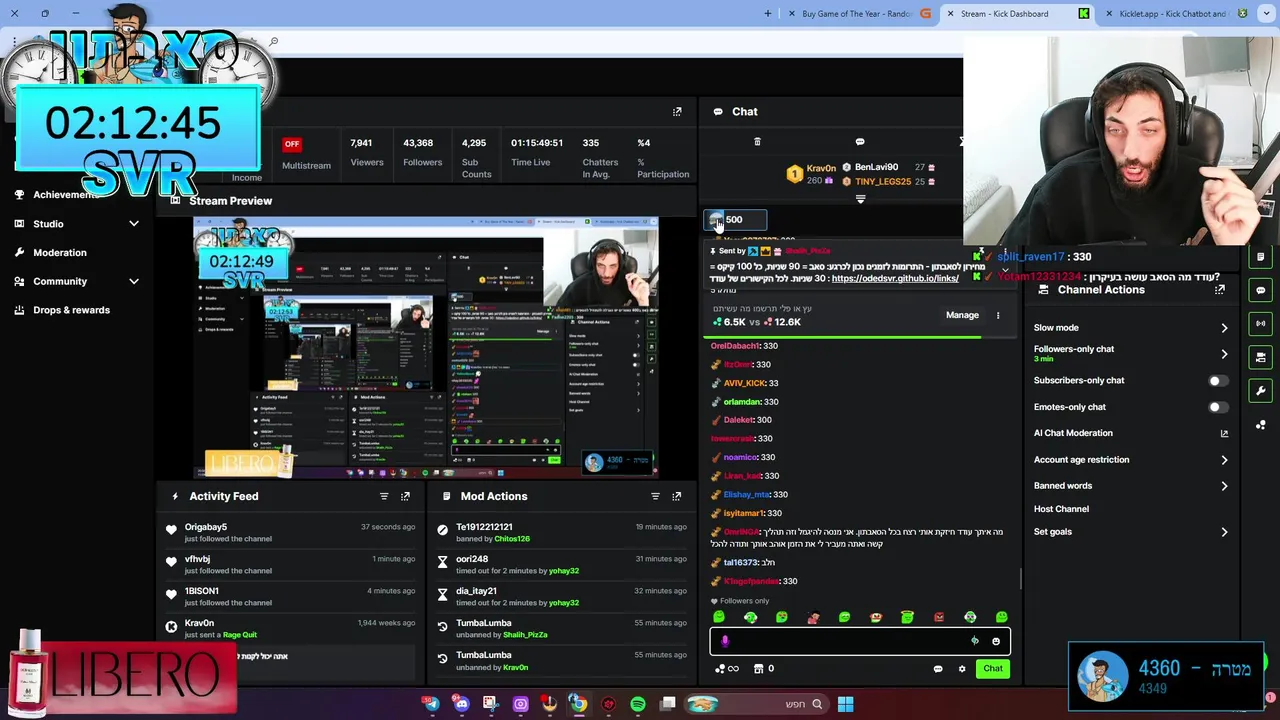The height and width of the screenshot is (720, 1280).
Task: Switch to Buy Game of The Year tab
Action: coord(858,14)
